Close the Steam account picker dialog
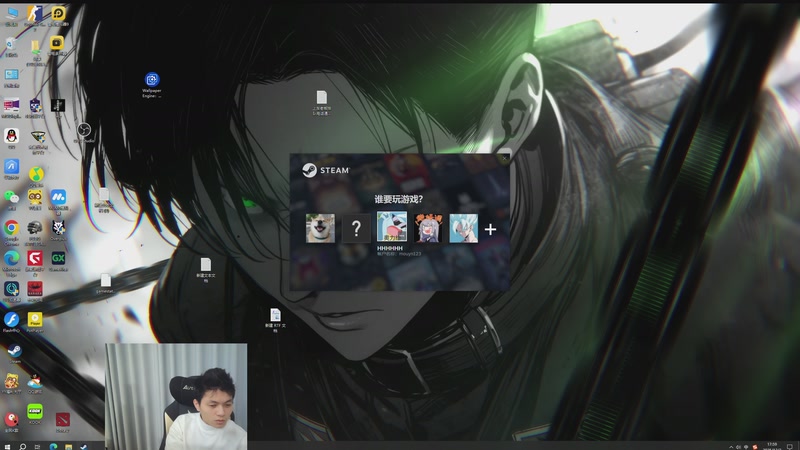The image size is (800, 450). [x=504, y=159]
